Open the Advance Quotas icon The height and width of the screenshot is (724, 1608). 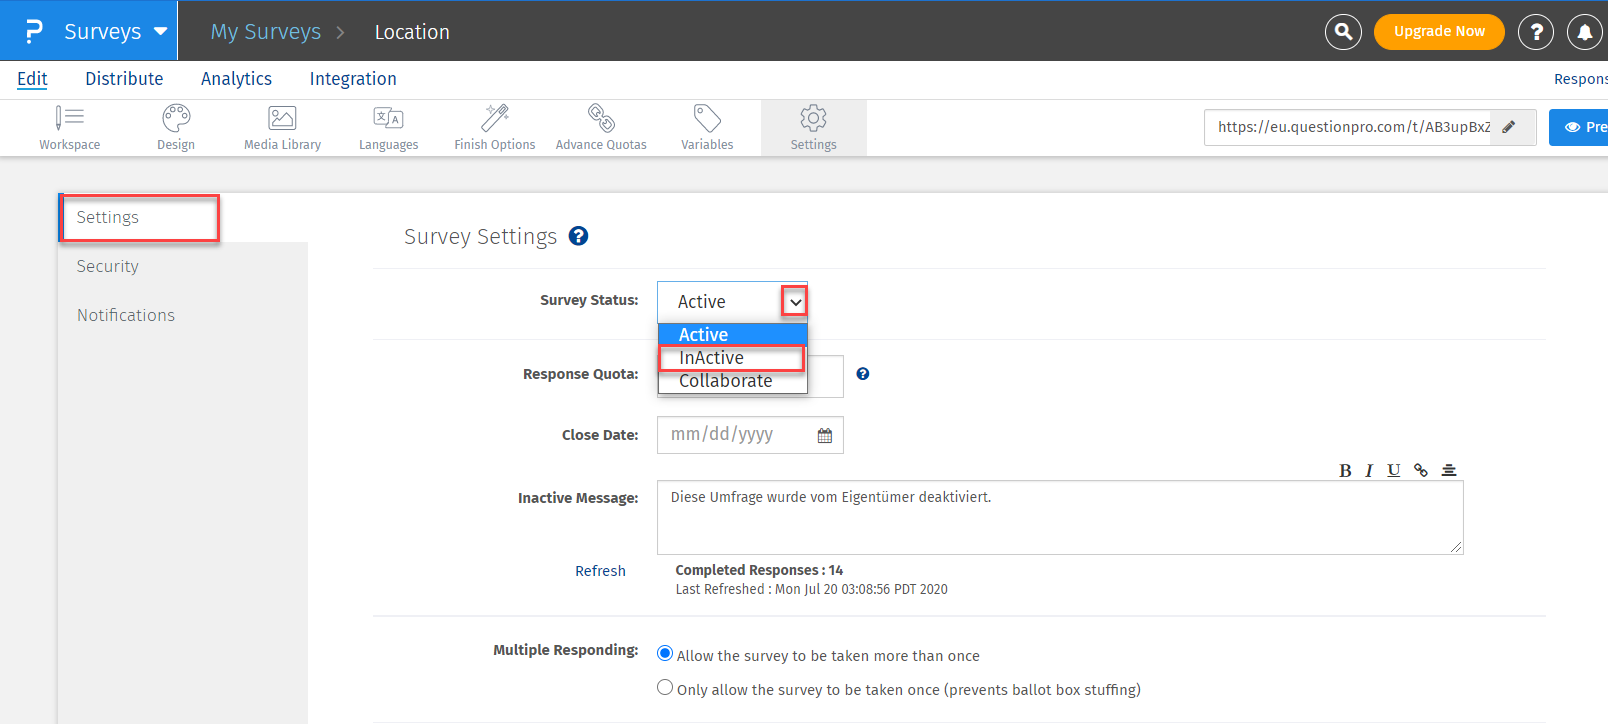coord(601,119)
